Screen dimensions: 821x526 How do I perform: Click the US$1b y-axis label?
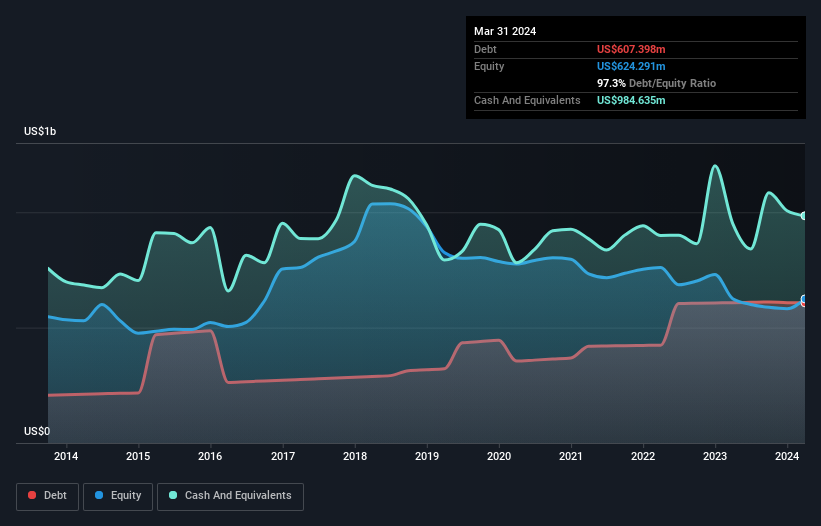coord(40,131)
